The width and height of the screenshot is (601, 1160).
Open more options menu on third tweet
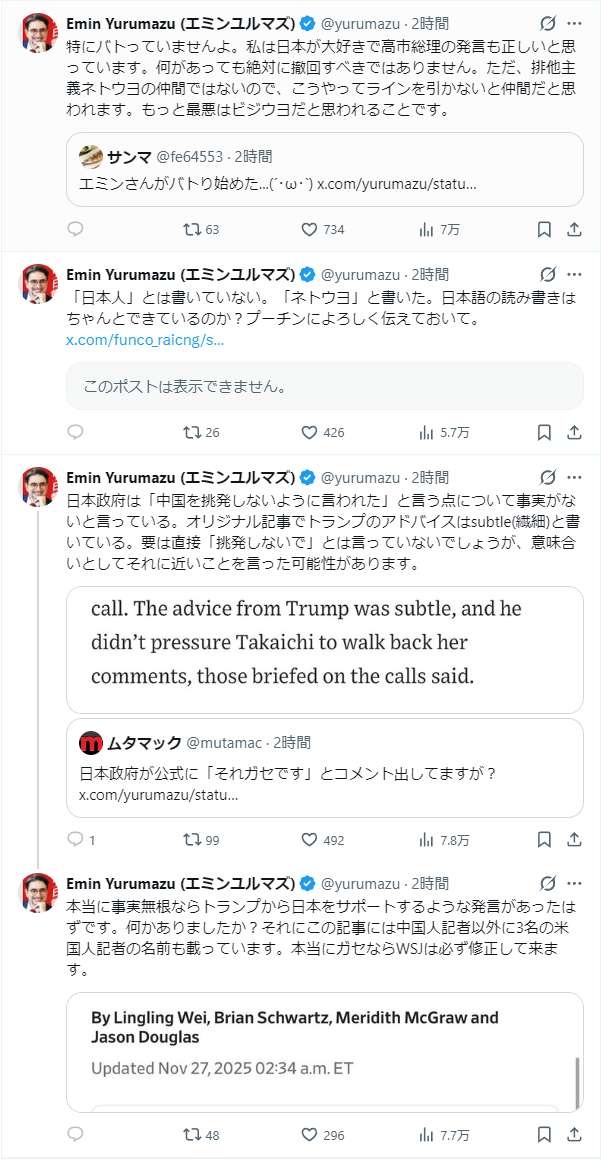[574, 478]
